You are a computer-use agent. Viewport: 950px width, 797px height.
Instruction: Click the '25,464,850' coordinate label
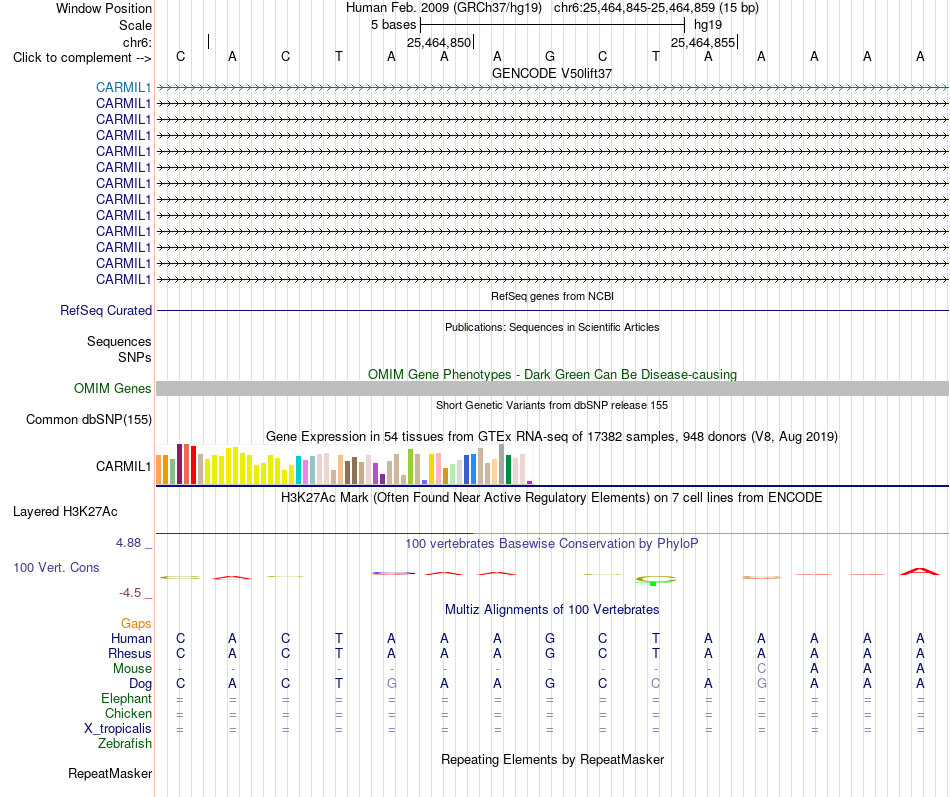[439, 42]
